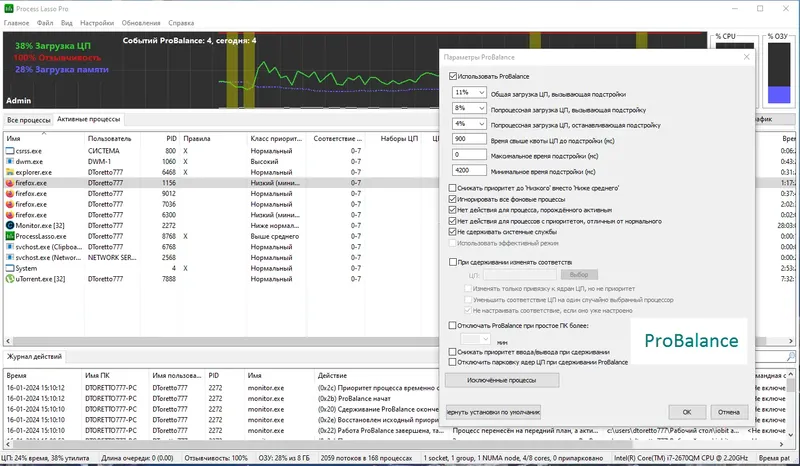The width and height of the screenshot is (800, 466).
Task: Select the Monitor.exe [32] process icon
Action: (x=10, y=226)
